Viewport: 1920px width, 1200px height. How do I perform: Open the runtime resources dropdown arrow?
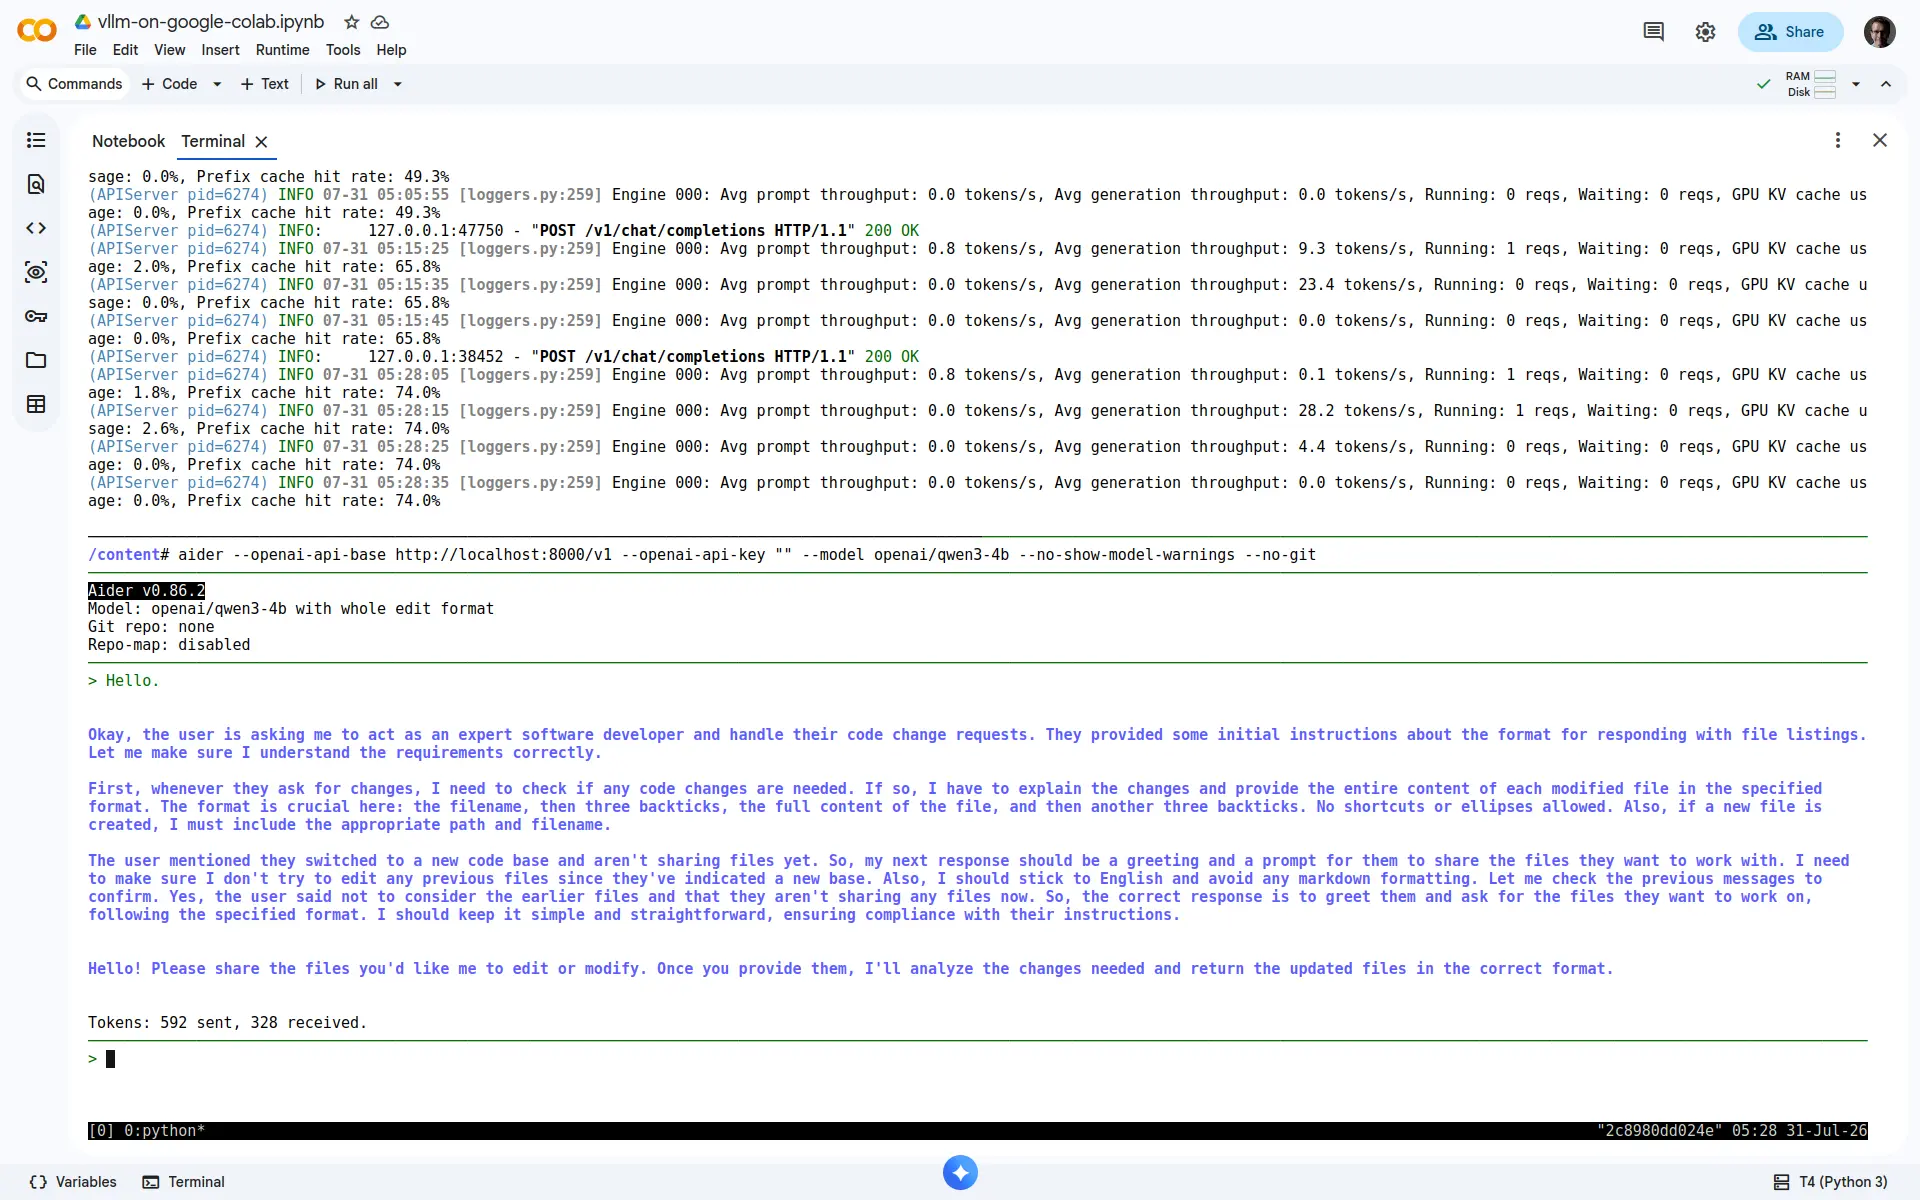click(1856, 84)
